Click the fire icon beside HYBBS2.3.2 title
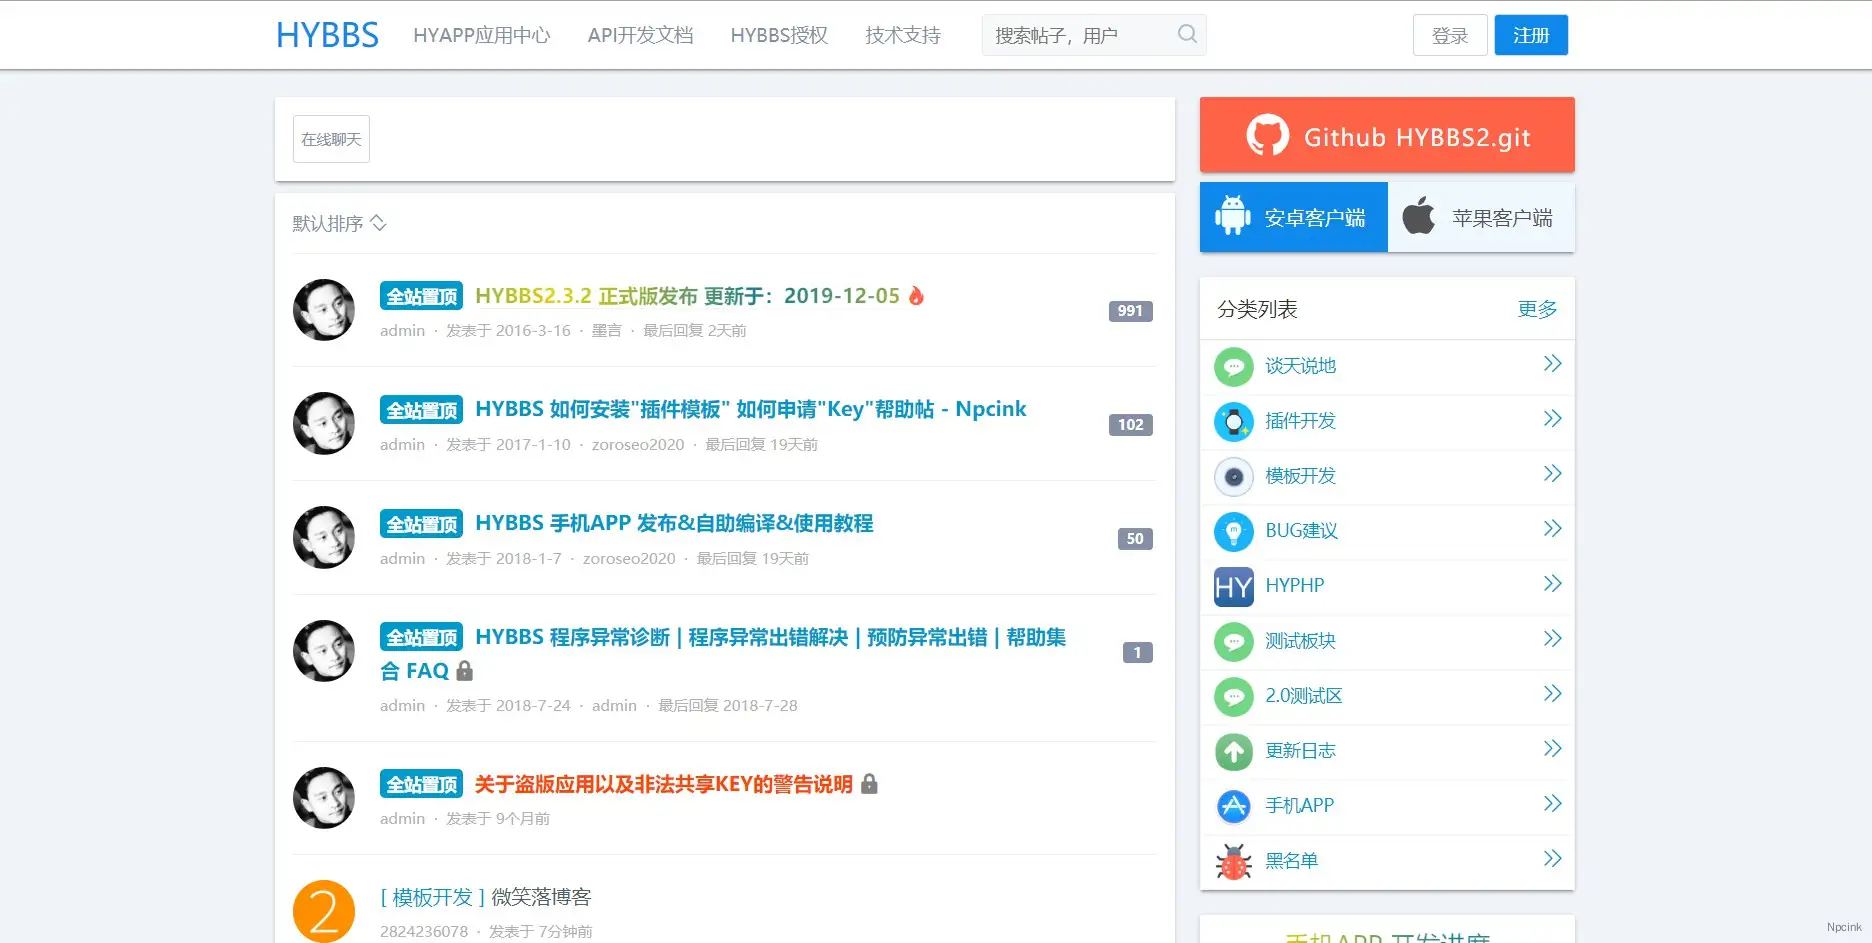Image resolution: width=1872 pixels, height=943 pixels. (916, 295)
